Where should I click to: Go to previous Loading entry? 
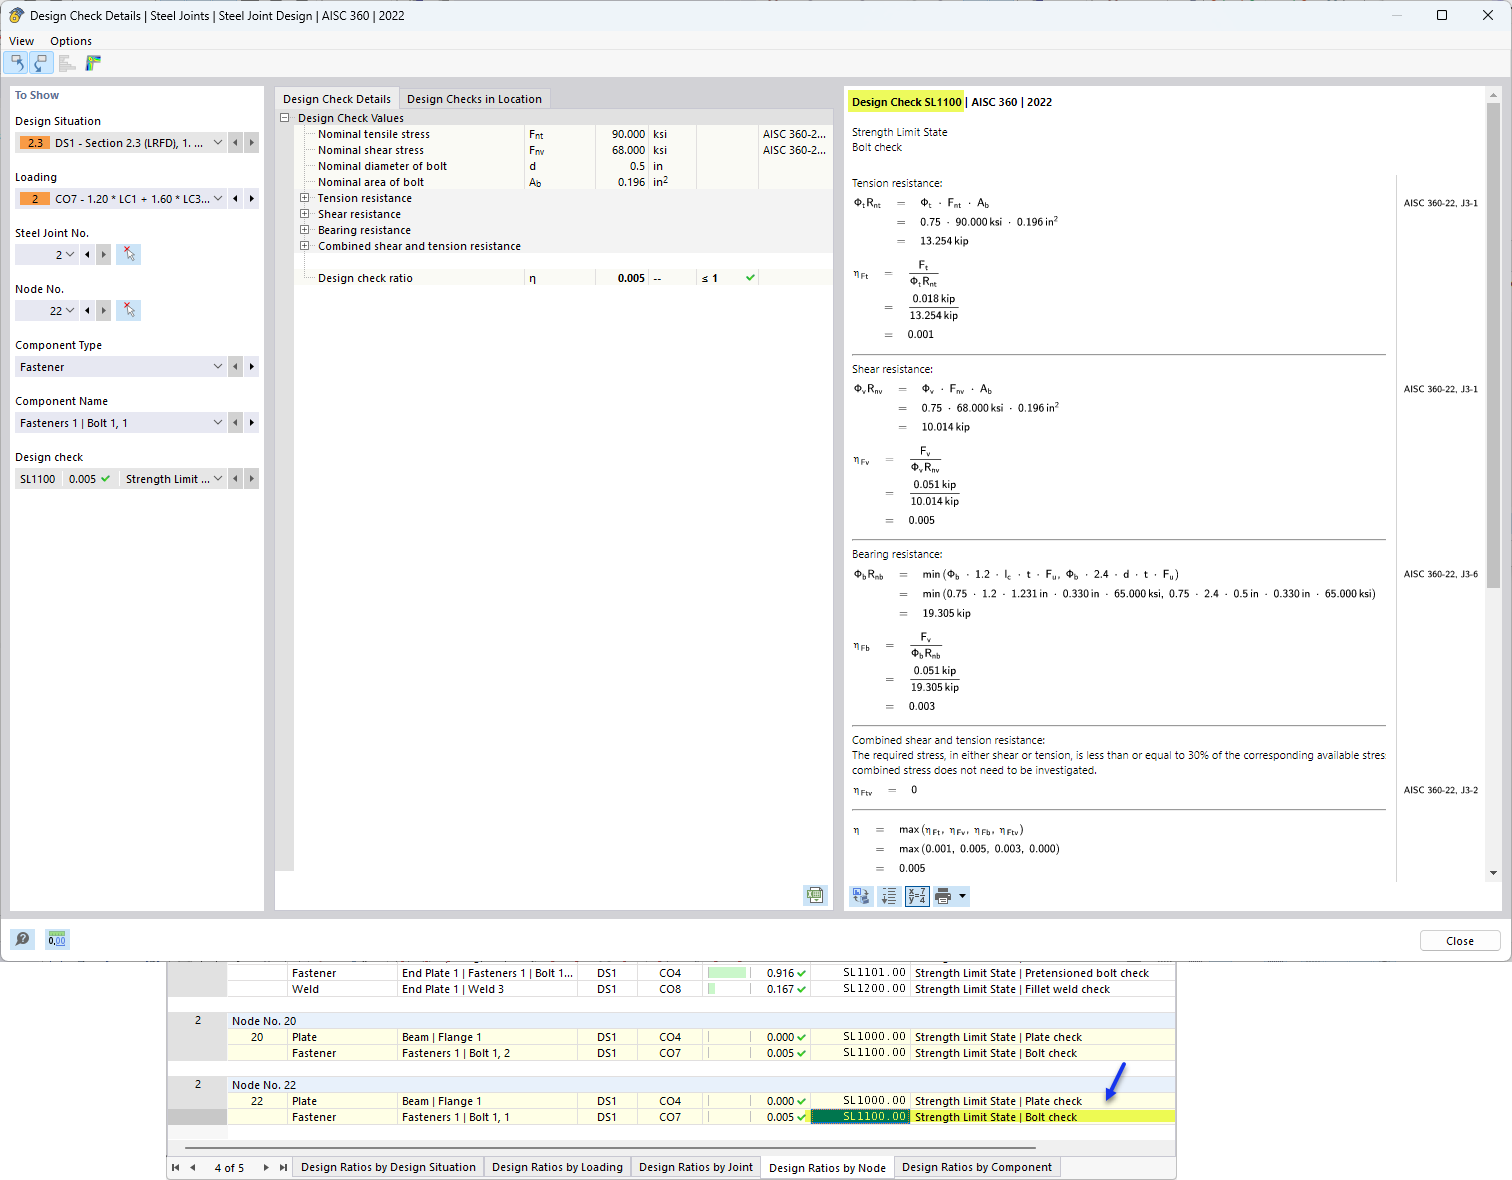click(235, 199)
